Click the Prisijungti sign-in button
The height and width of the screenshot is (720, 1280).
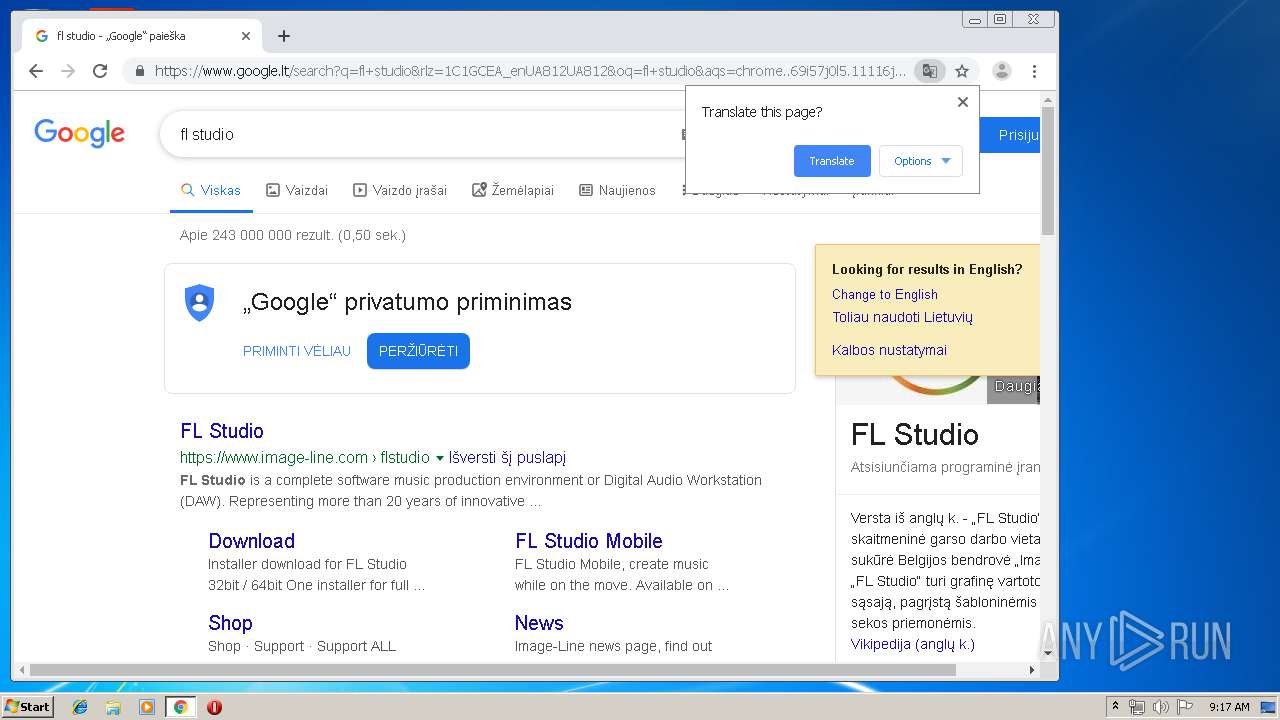[x=1011, y=134]
